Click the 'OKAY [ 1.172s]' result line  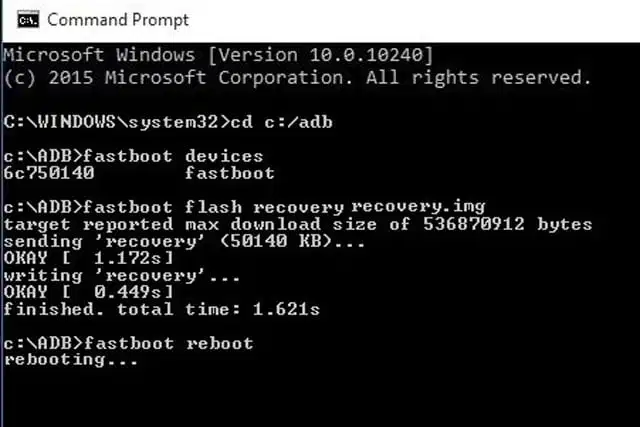(89, 258)
